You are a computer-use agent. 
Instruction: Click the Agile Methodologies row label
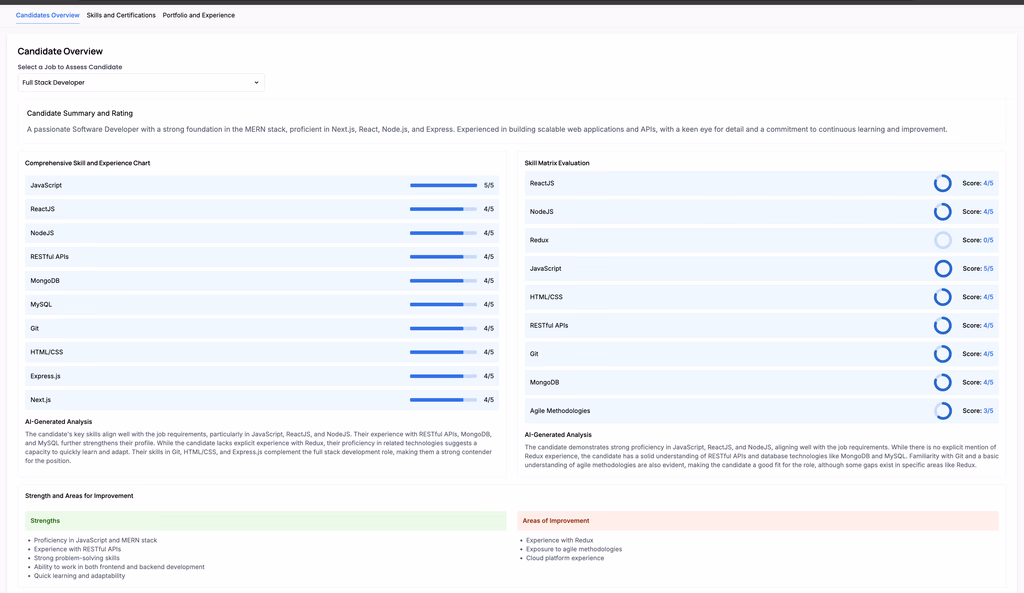point(560,411)
